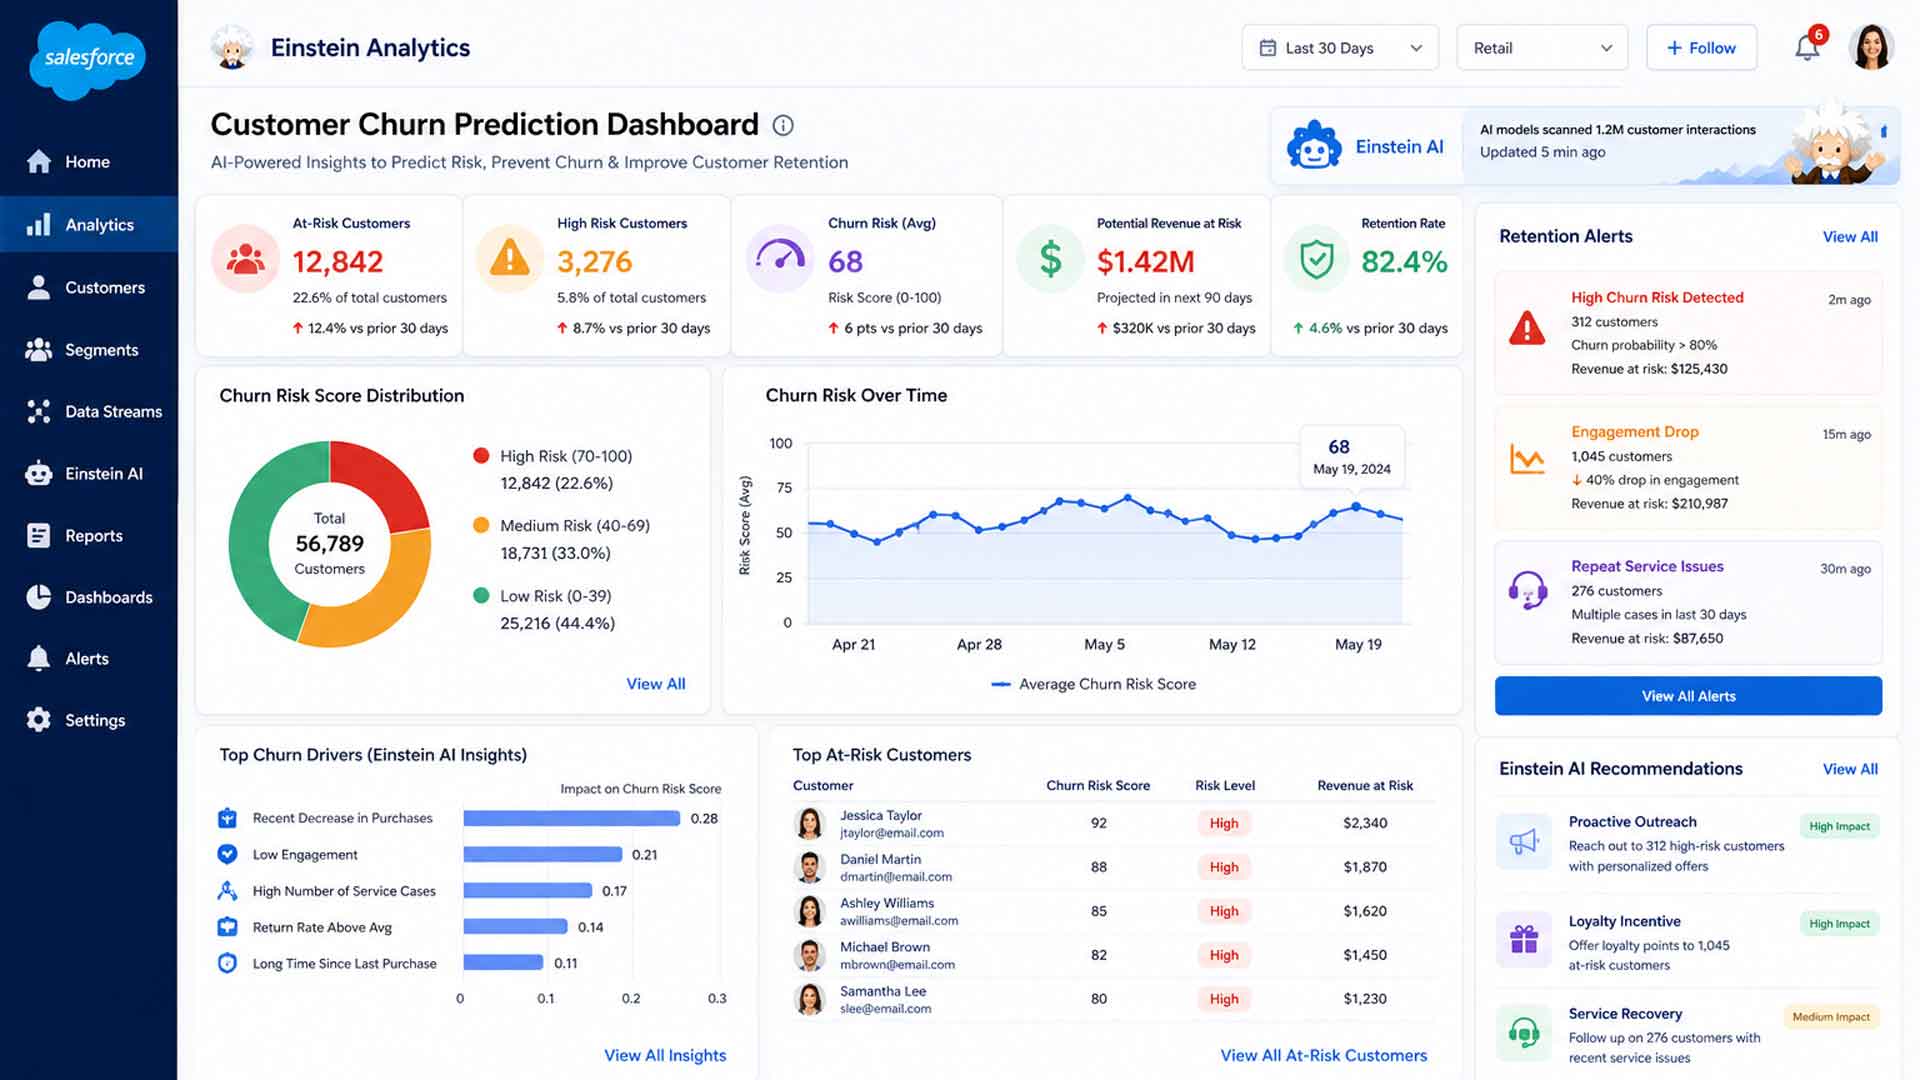
Task: Click High Impact badge on Proactive Outreach
Action: click(x=1839, y=826)
